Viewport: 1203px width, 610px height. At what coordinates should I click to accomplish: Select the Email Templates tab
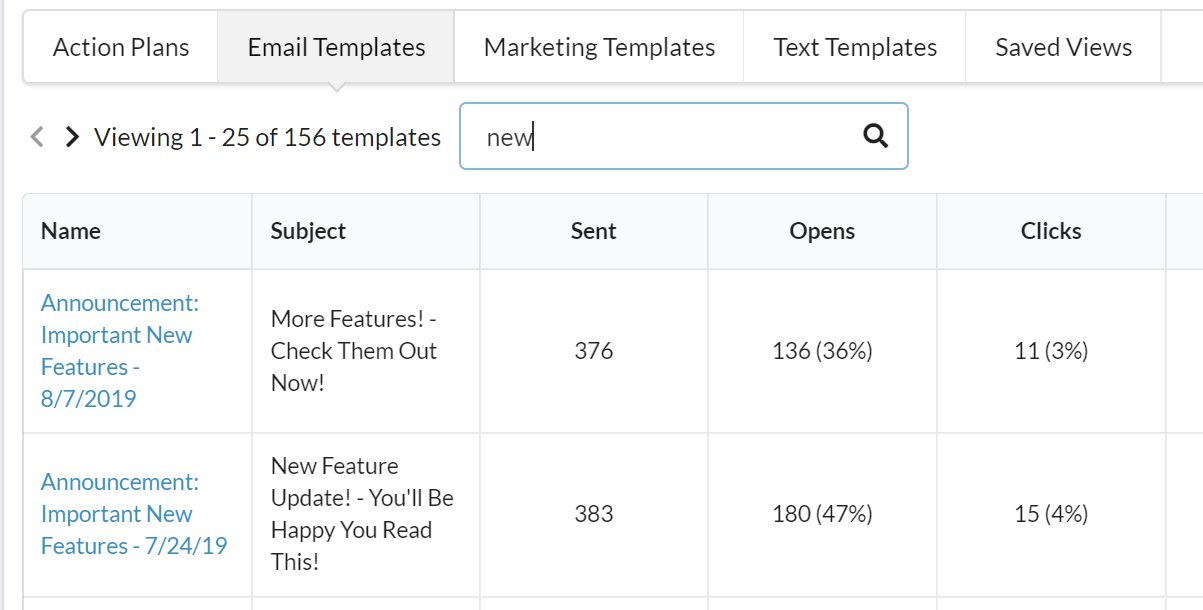tap(336, 47)
